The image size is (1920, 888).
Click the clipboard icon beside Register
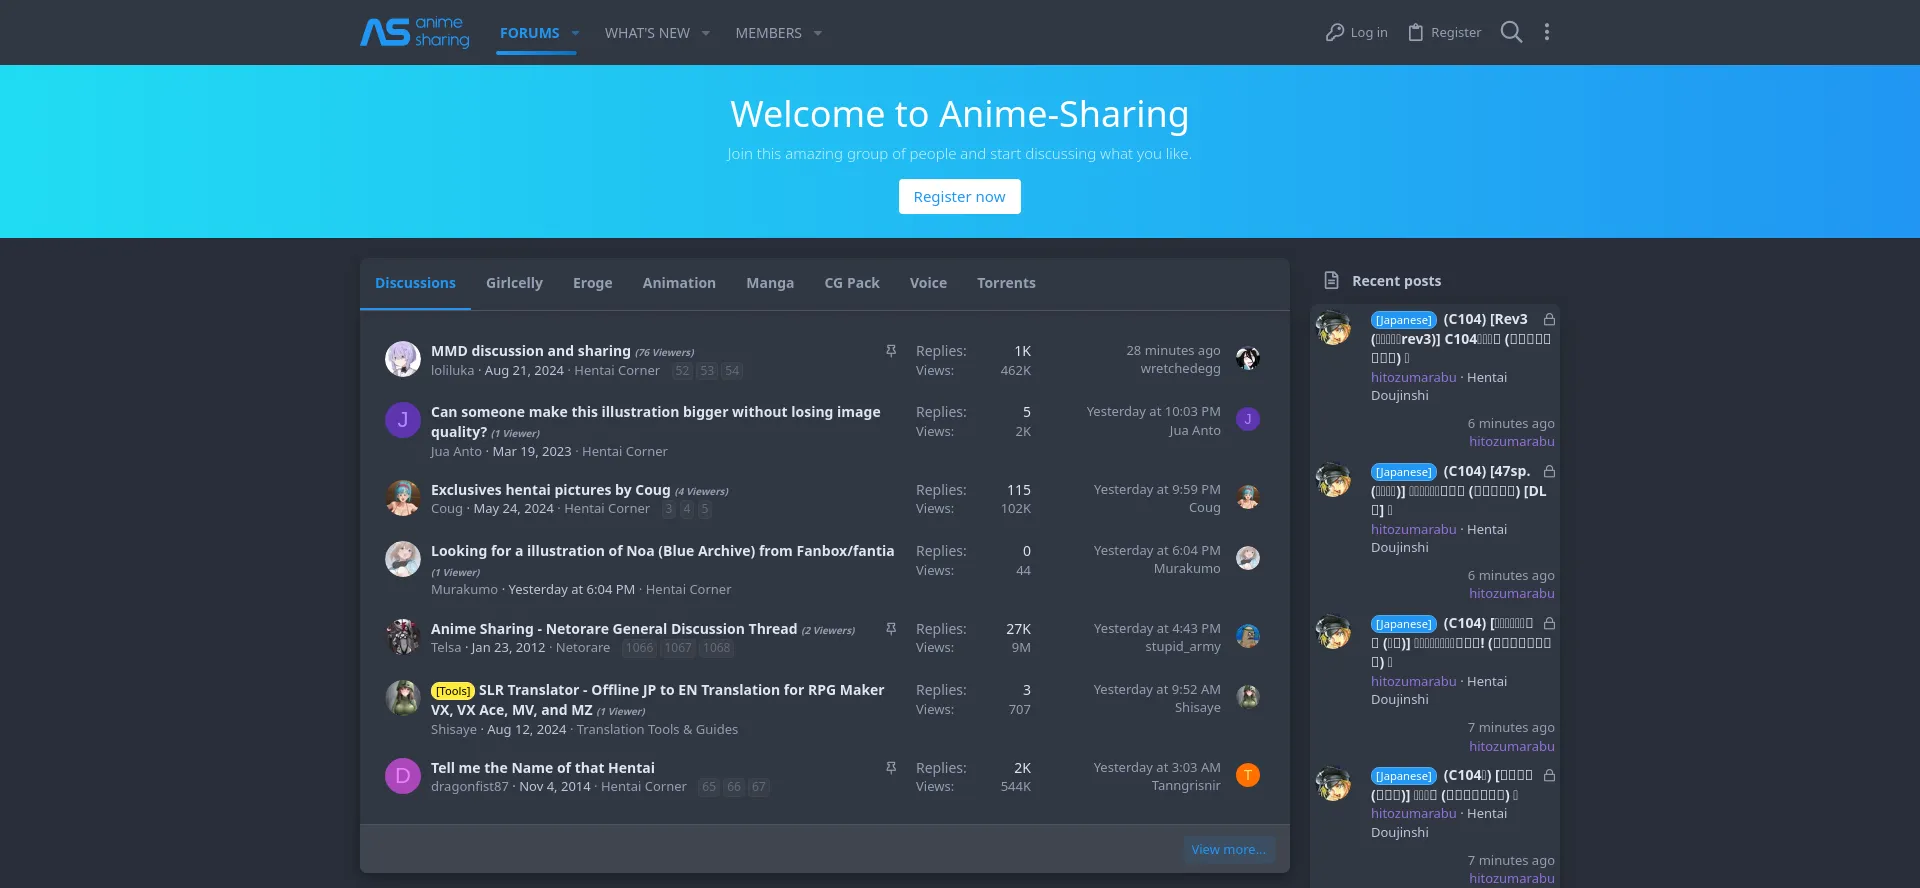1415,32
